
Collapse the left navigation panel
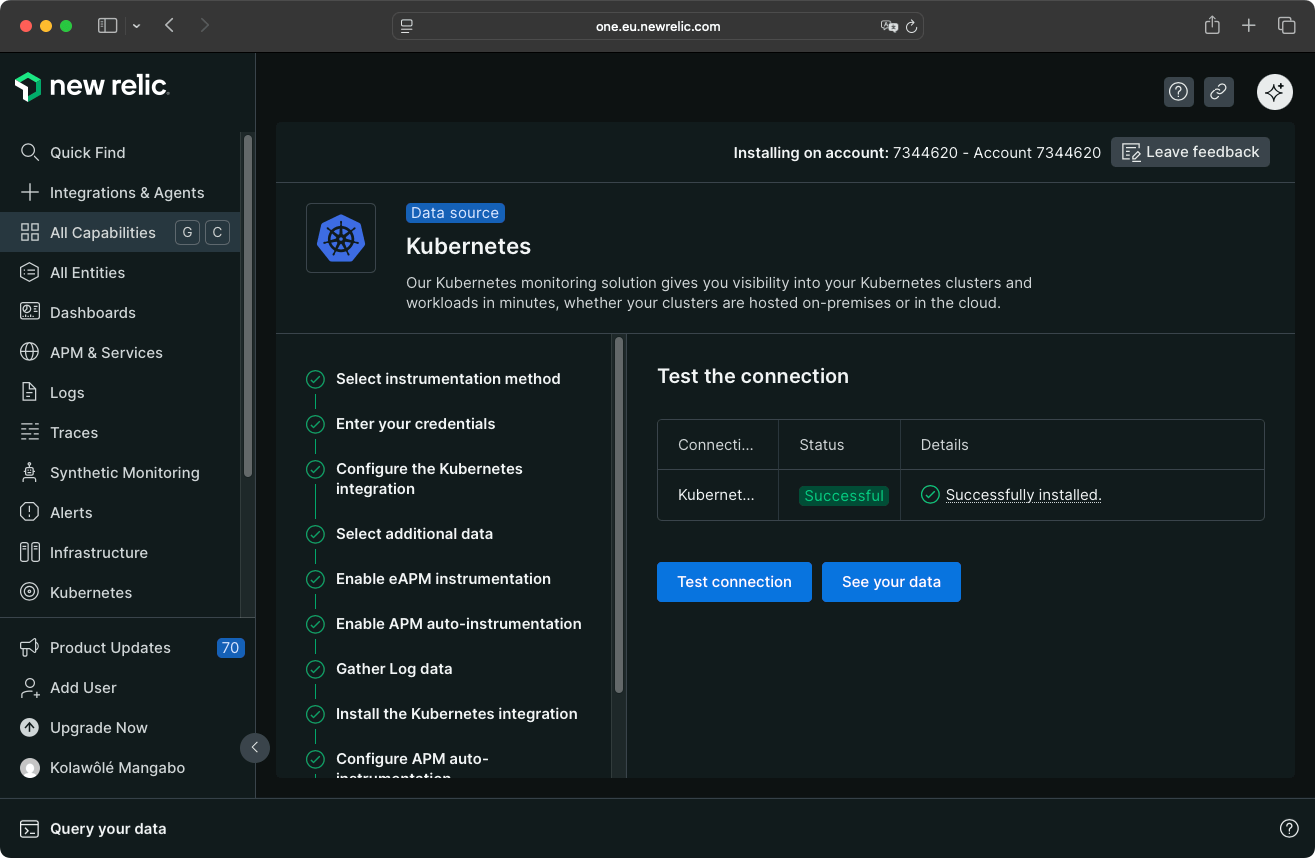(x=255, y=747)
